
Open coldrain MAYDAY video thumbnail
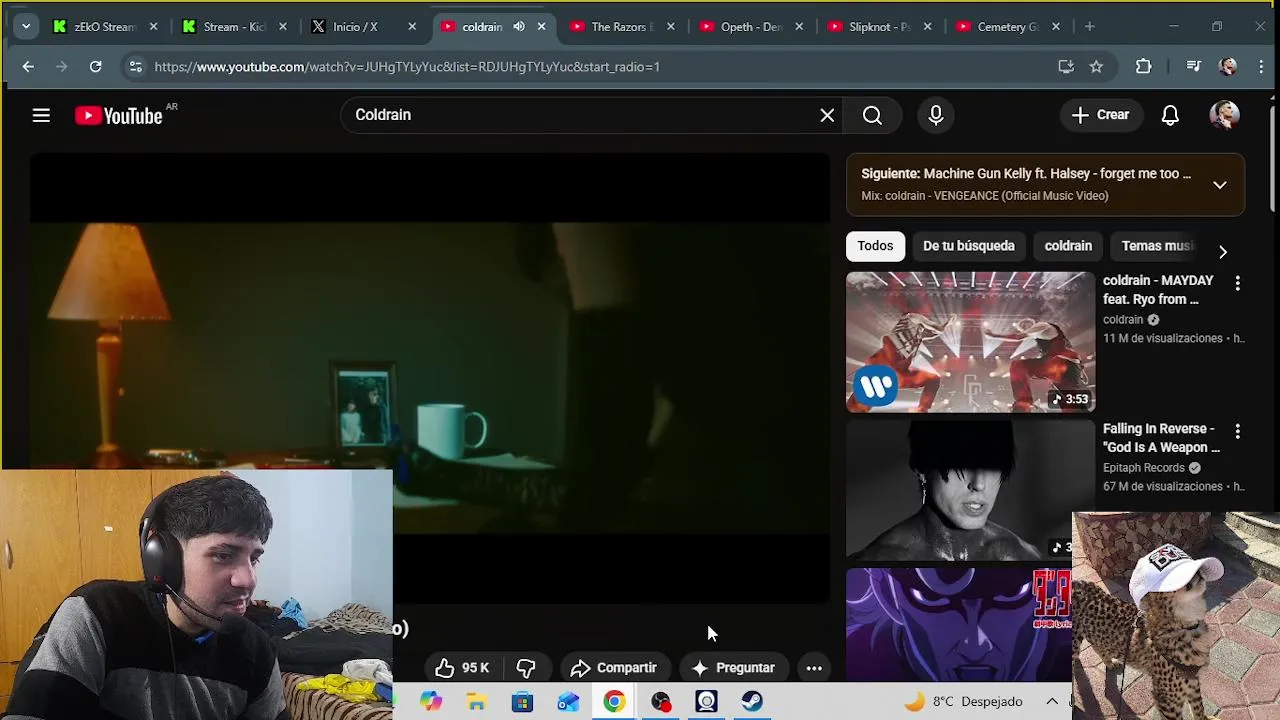[970, 342]
